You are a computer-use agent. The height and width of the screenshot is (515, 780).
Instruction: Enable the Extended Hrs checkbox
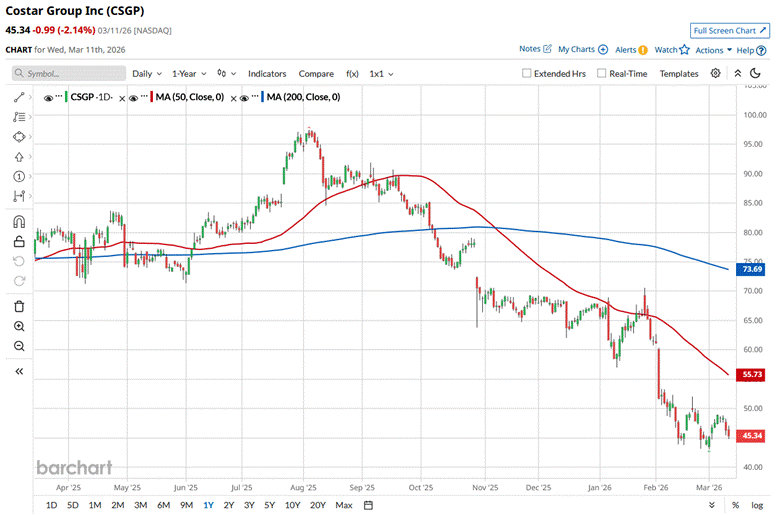click(x=528, y=74)
